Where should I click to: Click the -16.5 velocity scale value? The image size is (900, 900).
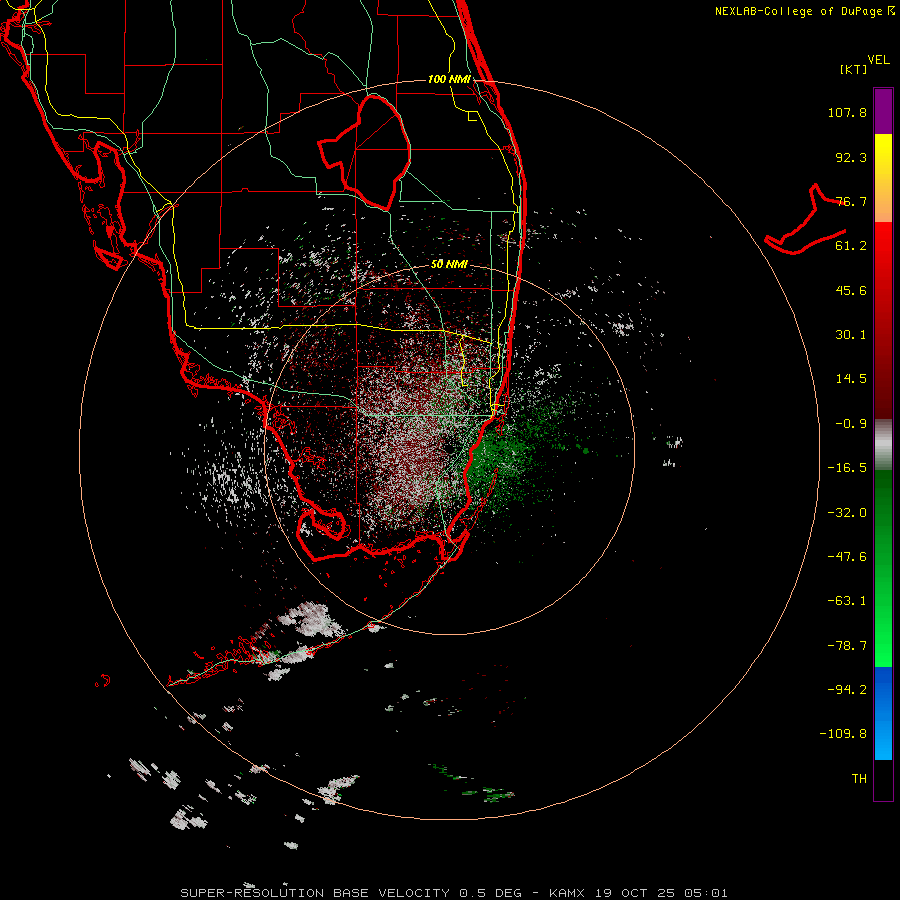847,468
